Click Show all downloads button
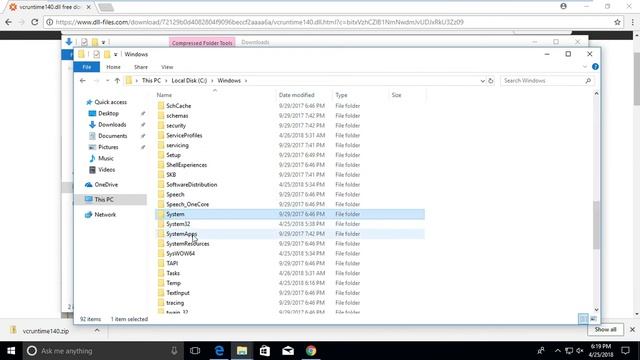The image size is (640, 360). 605,329
